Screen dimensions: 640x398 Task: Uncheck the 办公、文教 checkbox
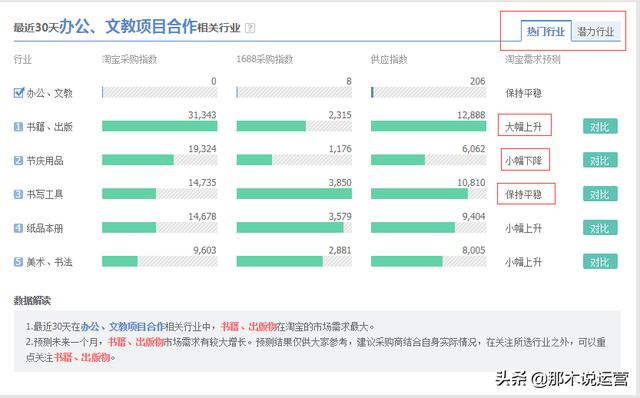point(18,93)
